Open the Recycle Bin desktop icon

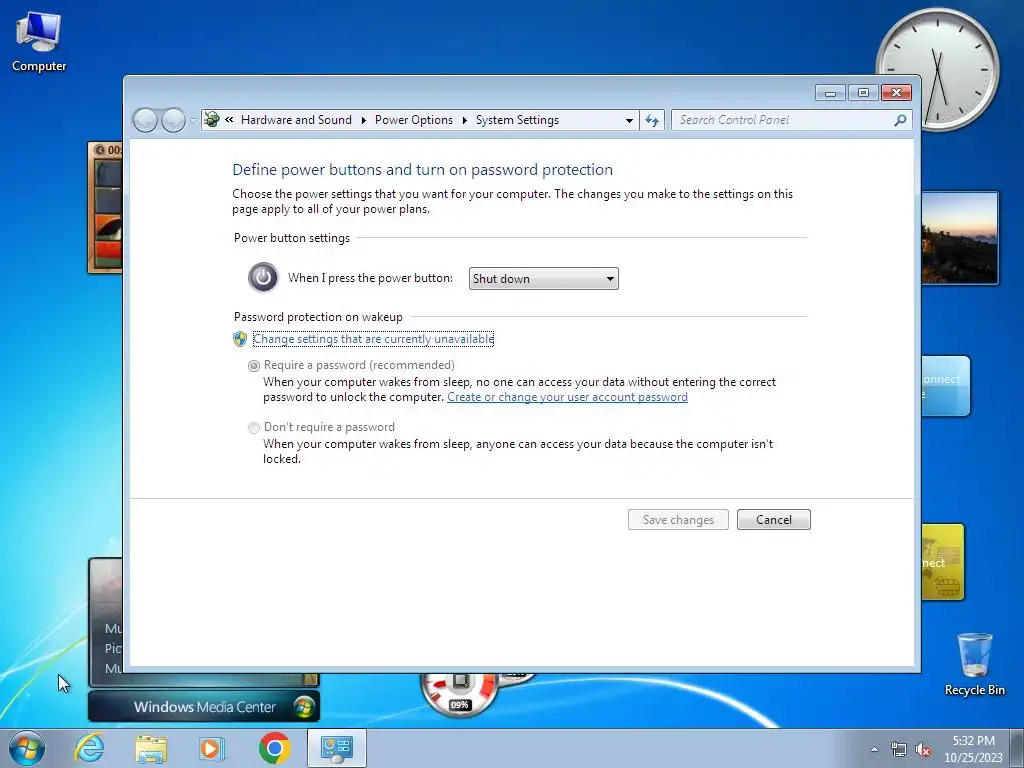pos(974,664)
